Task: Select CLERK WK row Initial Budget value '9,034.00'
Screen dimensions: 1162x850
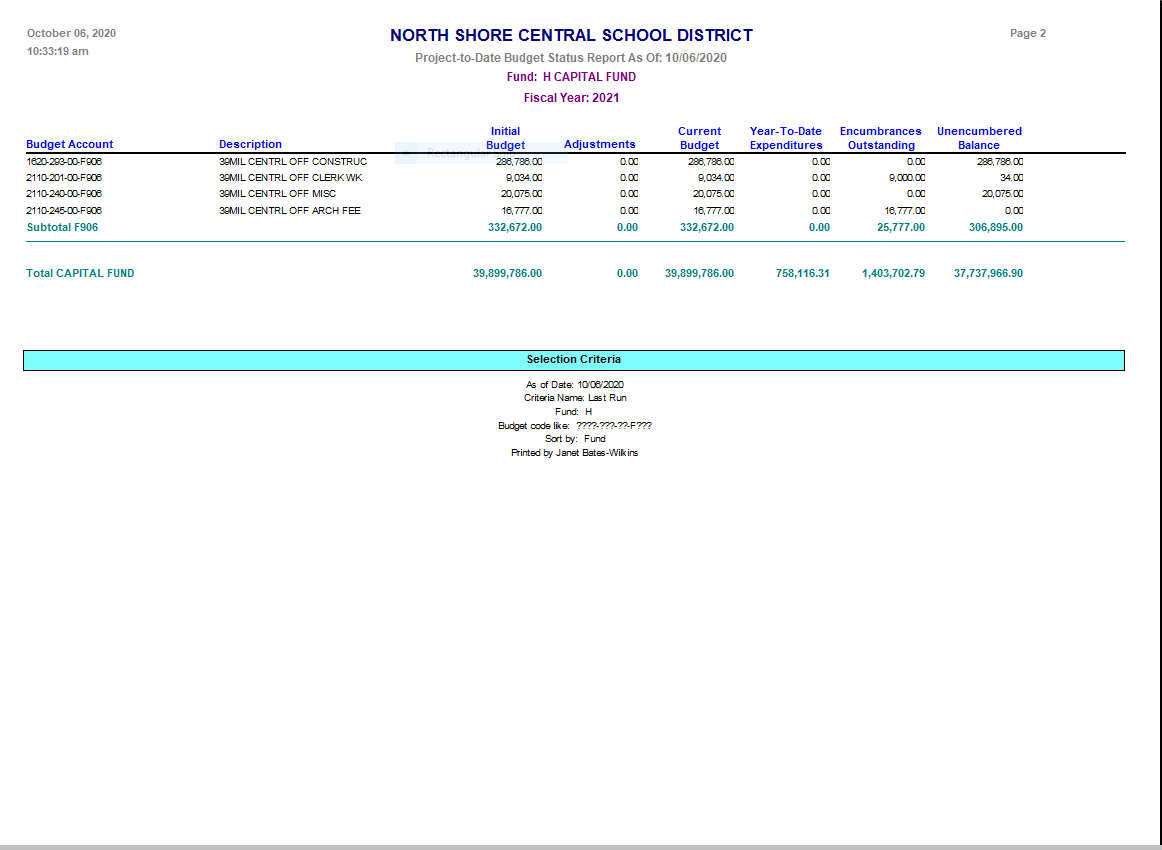Action: point(524,178)
